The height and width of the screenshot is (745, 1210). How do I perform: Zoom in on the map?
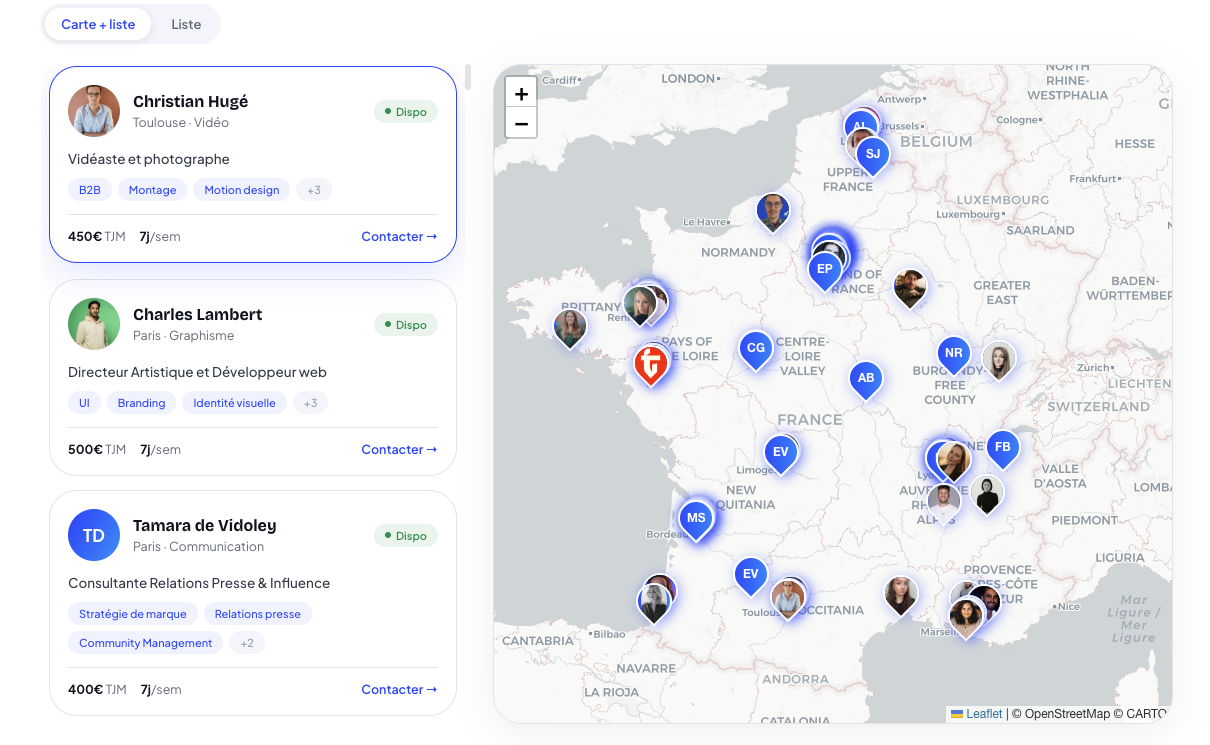click(x=521, y=93)
